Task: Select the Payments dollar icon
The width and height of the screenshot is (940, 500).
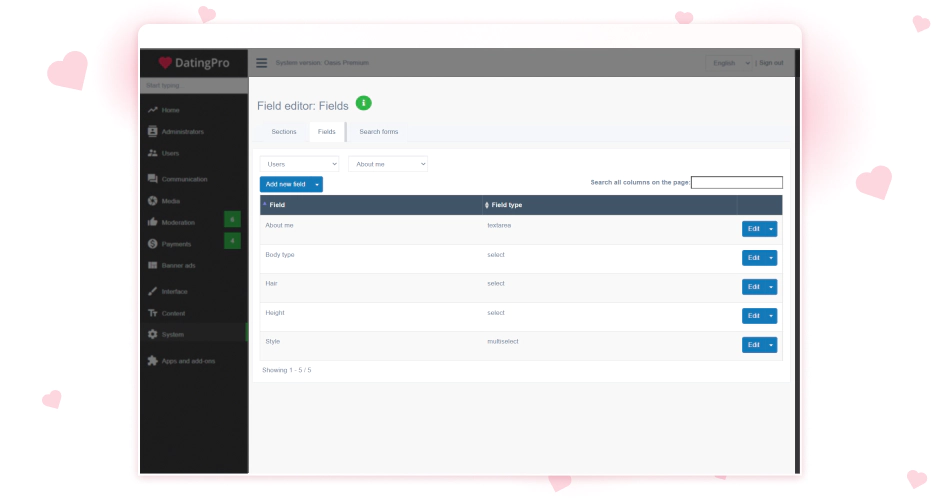Action: tap(153, 243)
